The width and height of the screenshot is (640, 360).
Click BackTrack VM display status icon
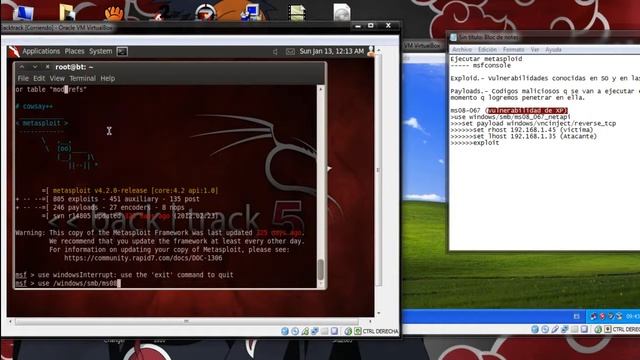pos(334,331)
